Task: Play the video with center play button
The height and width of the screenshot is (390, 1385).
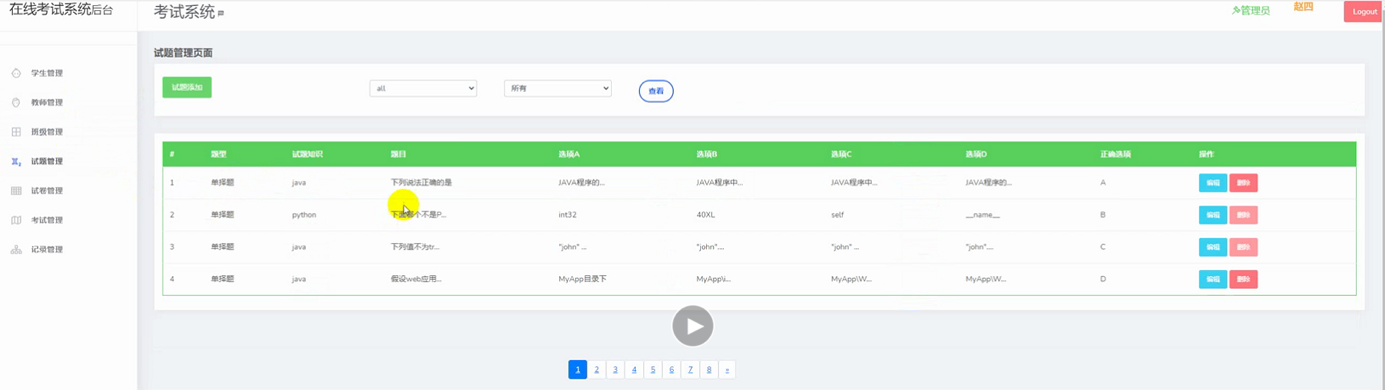Action: [692, 326]
